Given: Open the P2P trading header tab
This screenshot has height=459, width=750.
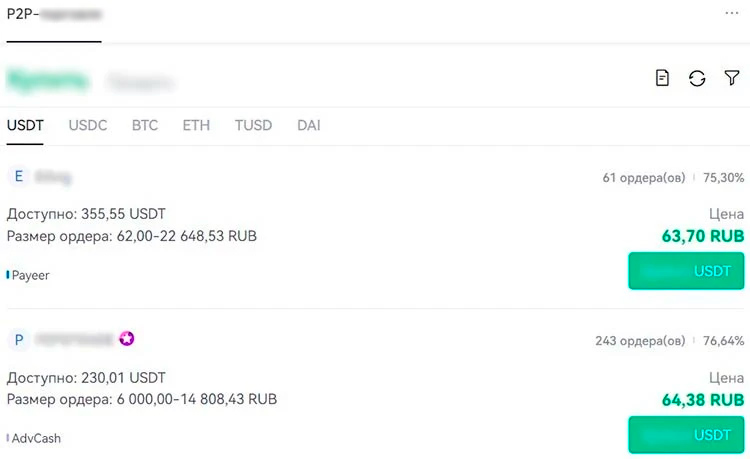Looking at the screenshot, I should [54, 16].
